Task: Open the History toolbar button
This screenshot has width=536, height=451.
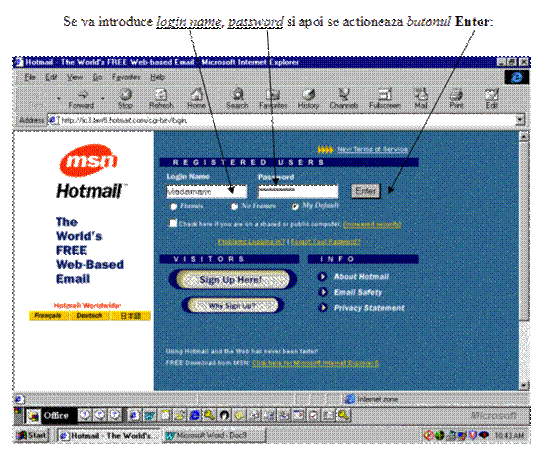Action: [x=308, y=99]
